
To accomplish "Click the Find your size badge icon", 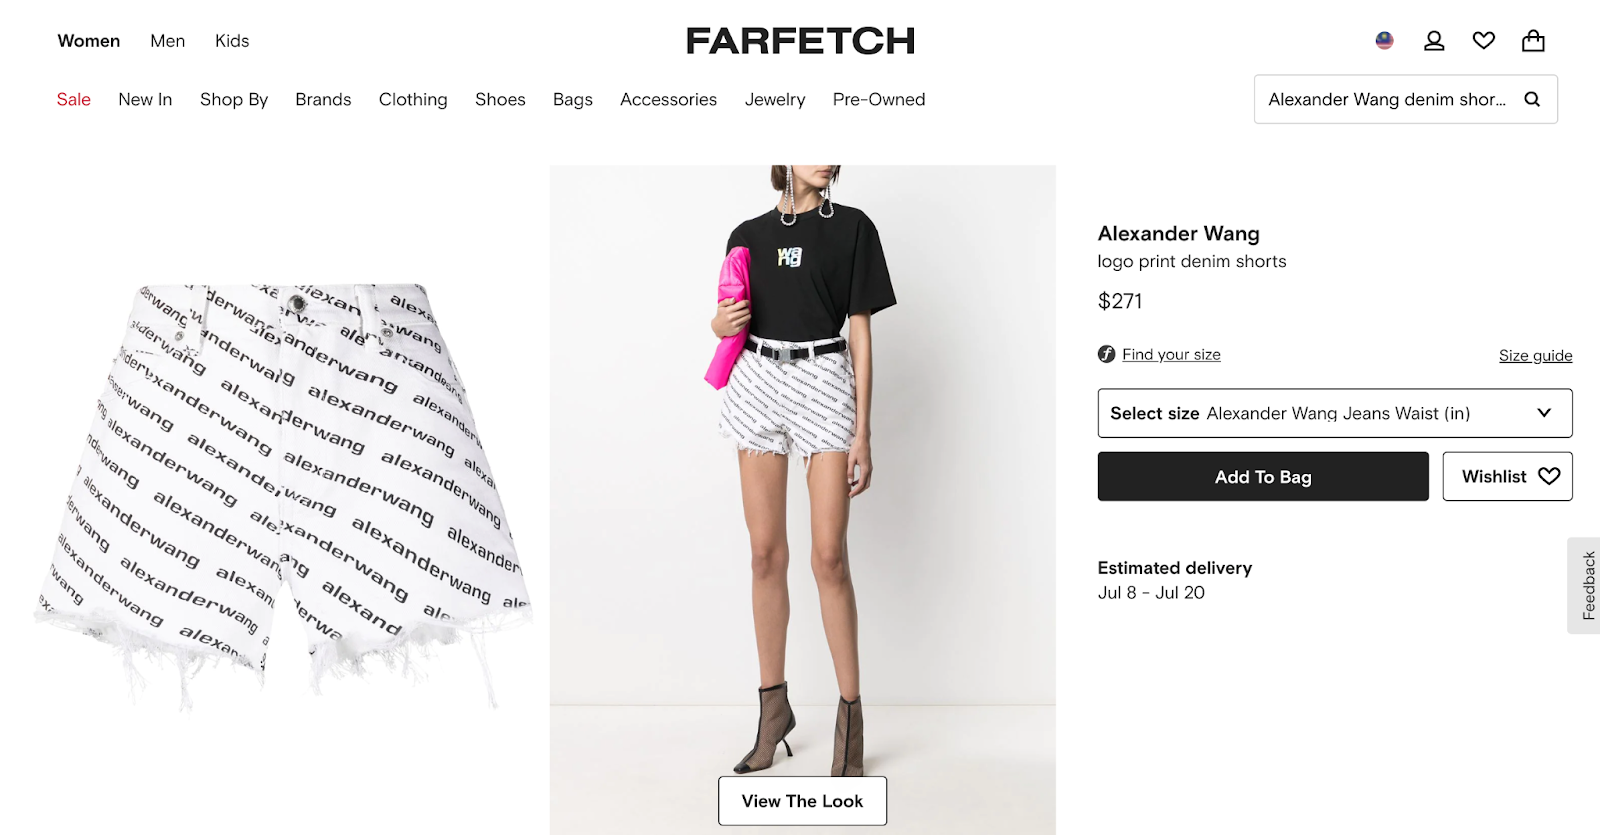I will (x=1106, y=354).
